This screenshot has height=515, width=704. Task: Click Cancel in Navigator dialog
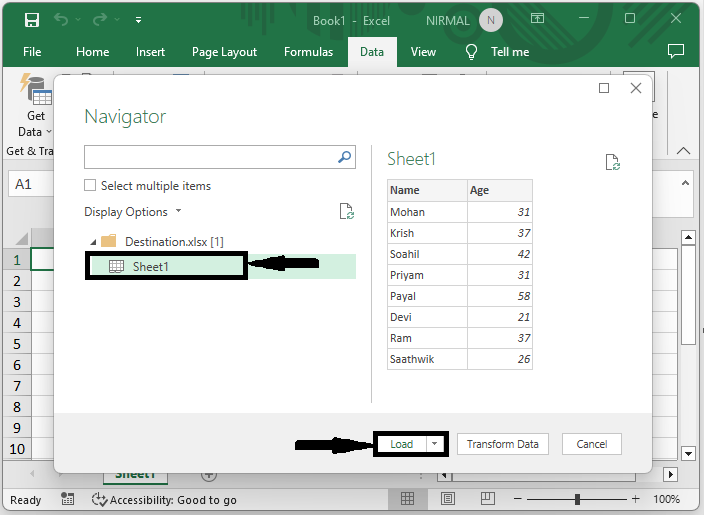592,444
